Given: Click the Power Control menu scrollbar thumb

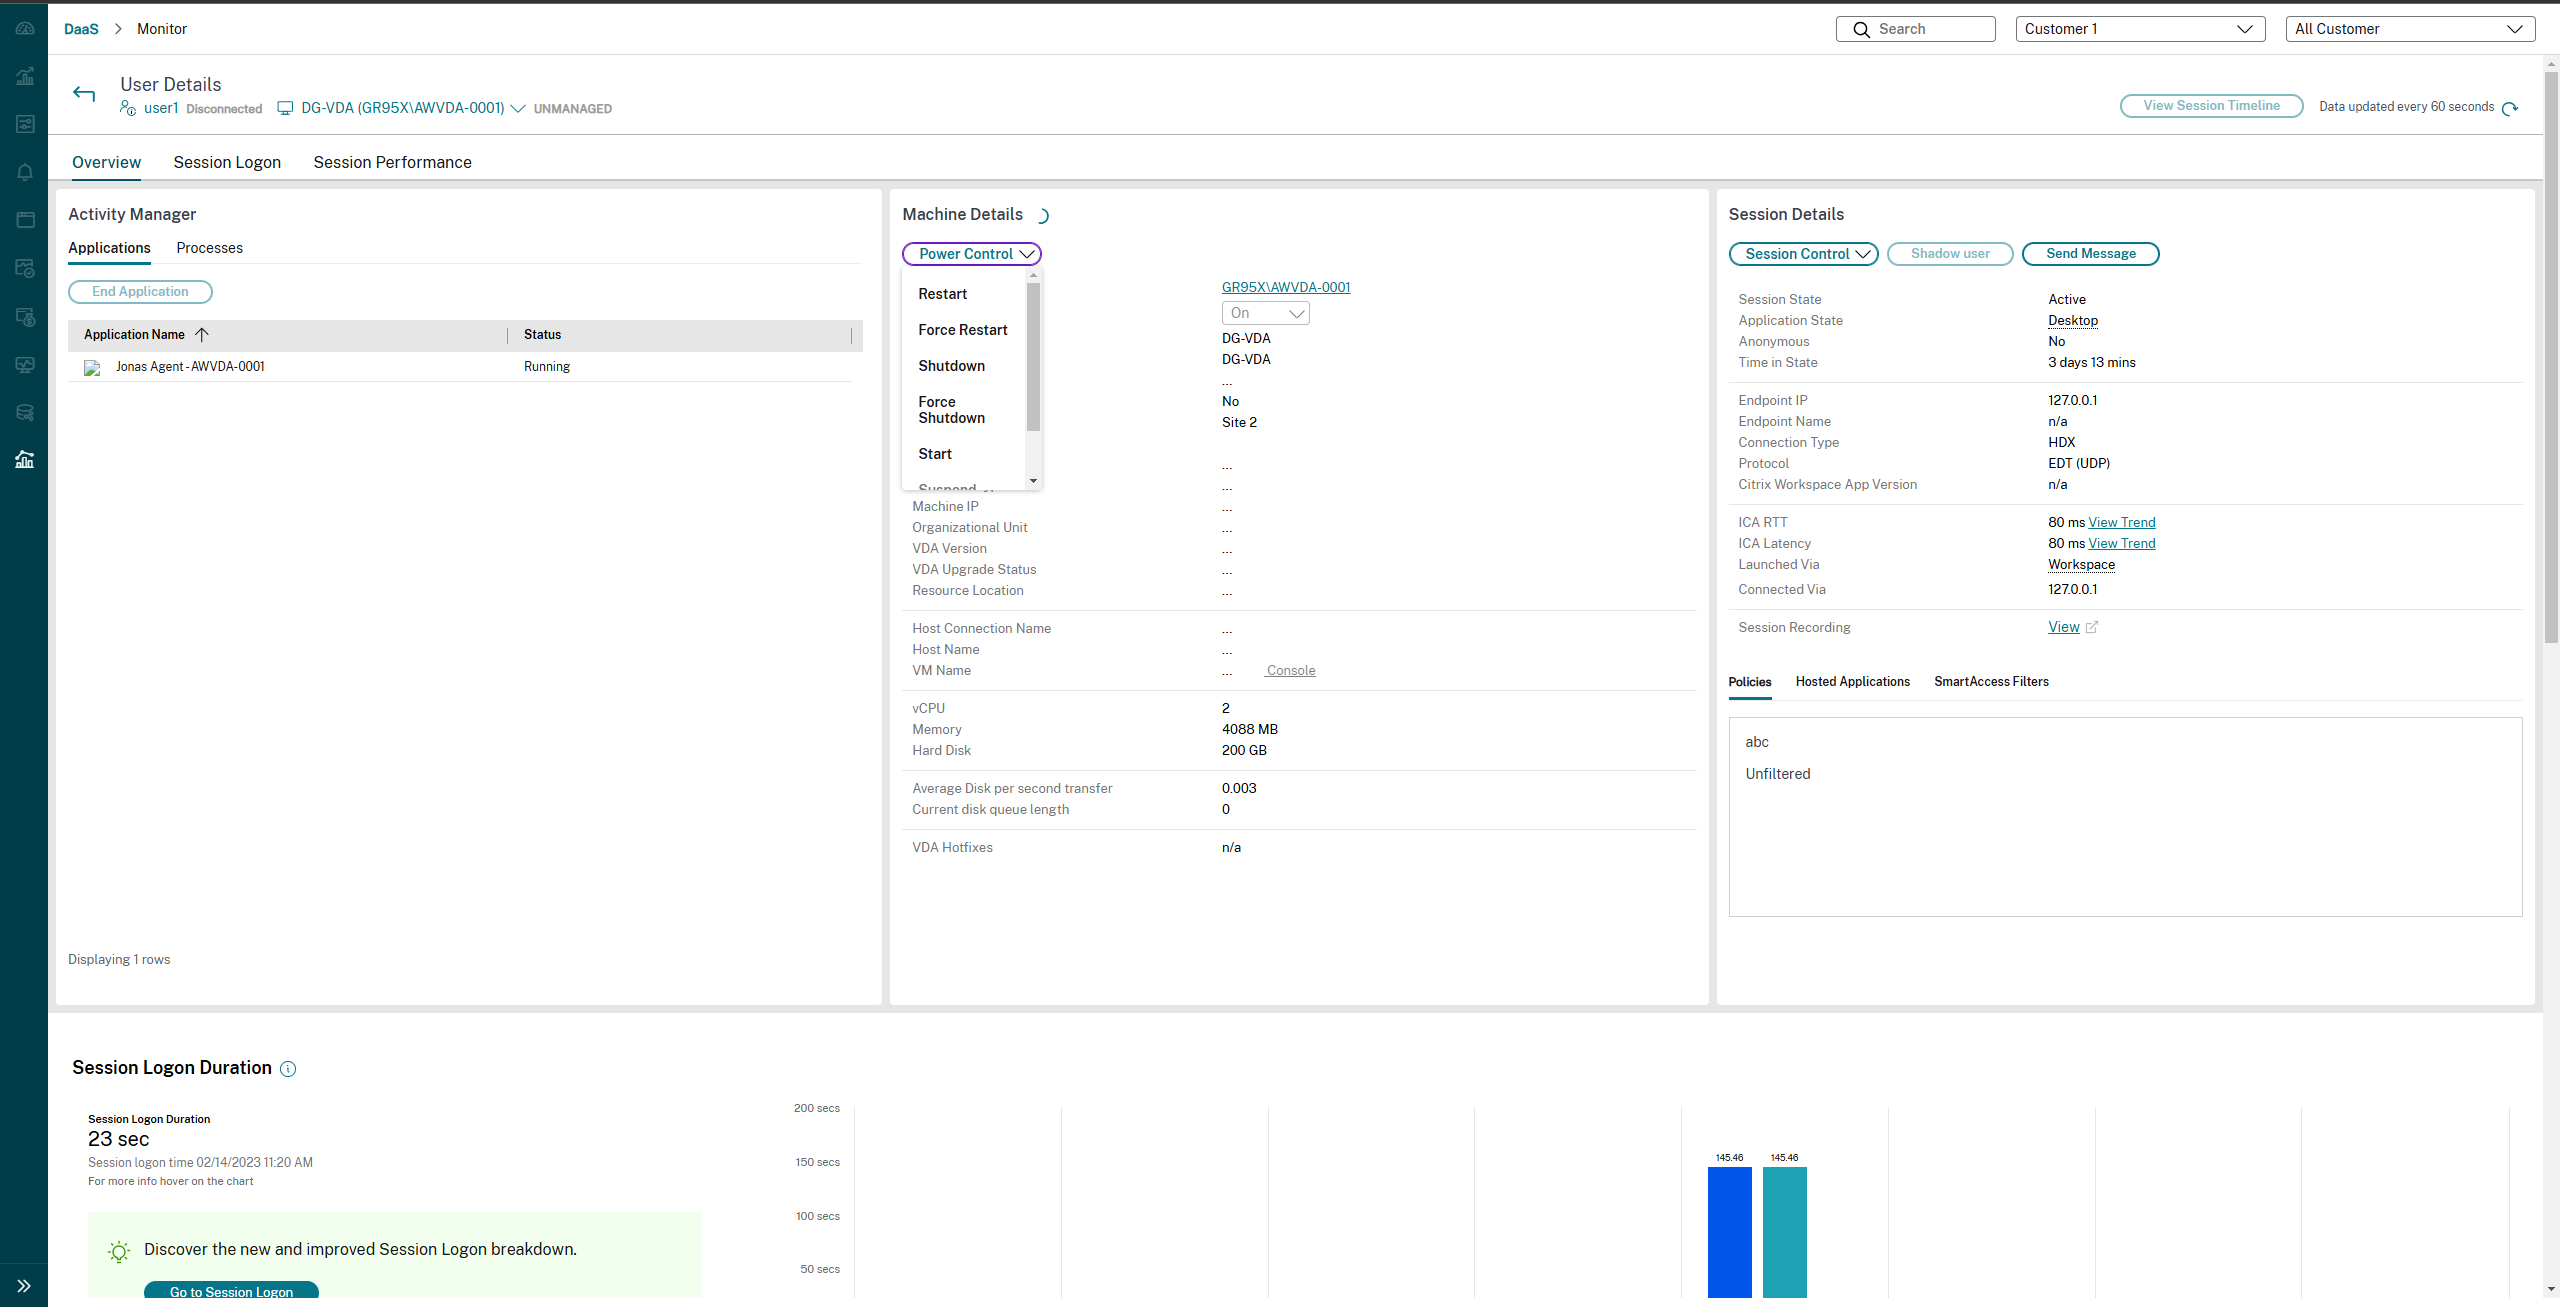Looking at the screenshot, I should tap(1033, 355).
